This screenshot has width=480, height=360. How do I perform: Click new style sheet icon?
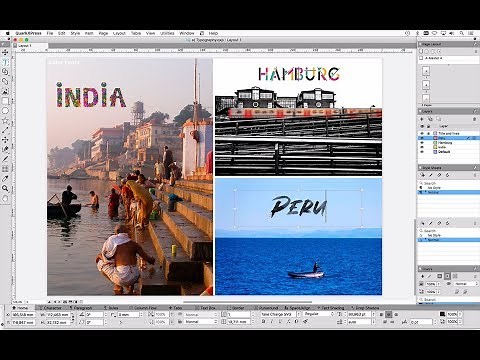point(422,175)
